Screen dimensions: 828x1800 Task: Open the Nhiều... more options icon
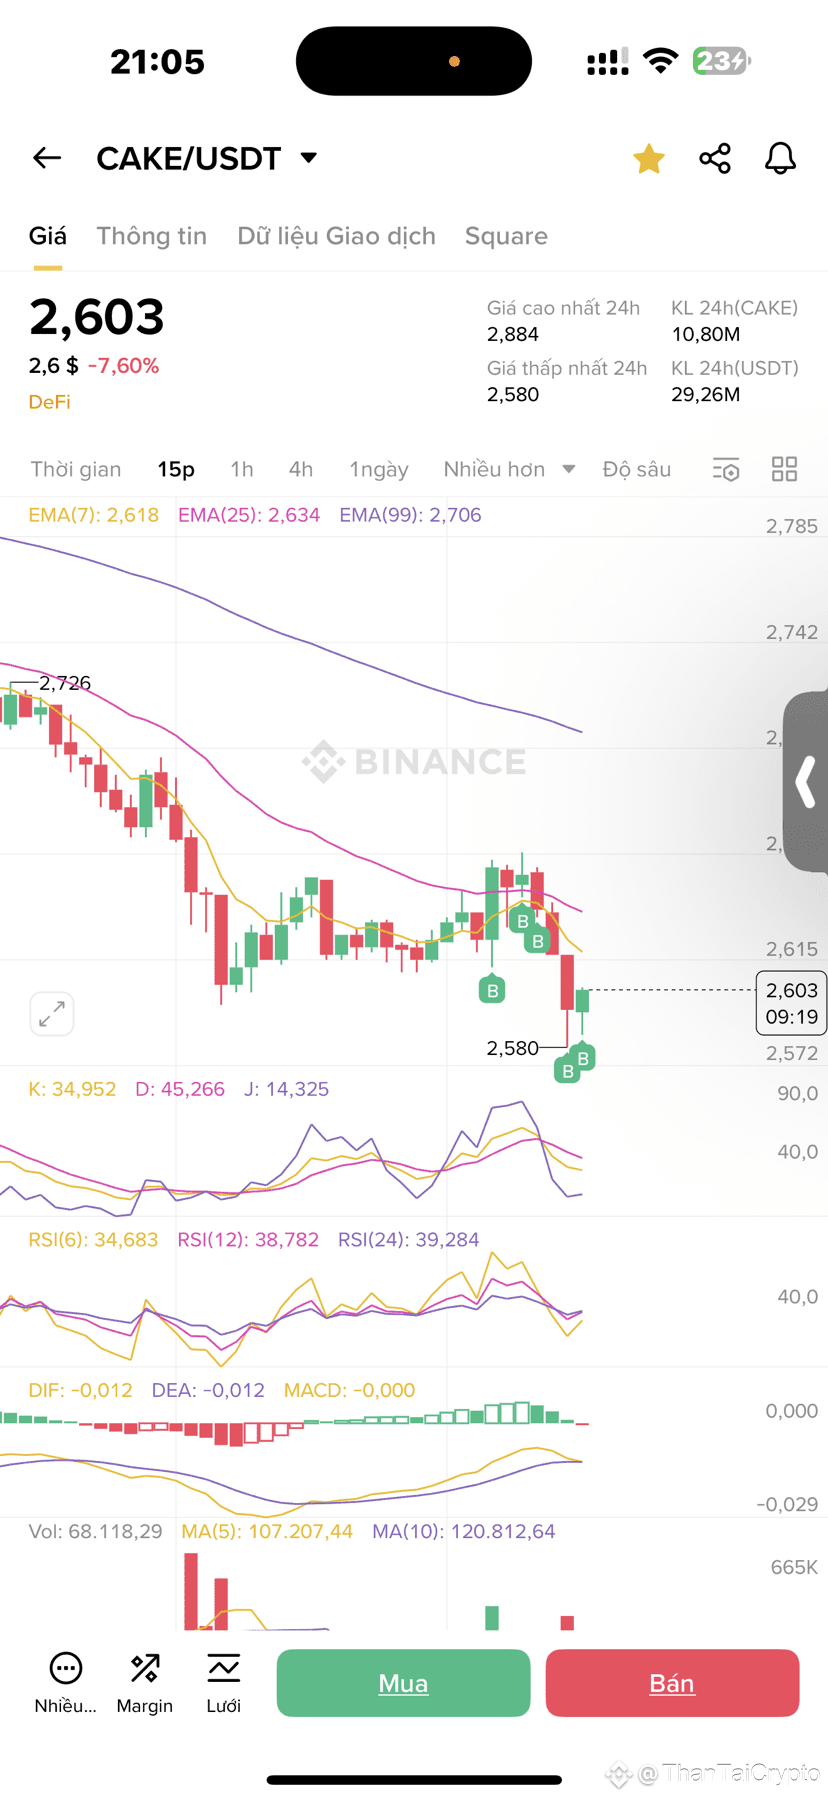point(66,1682)
